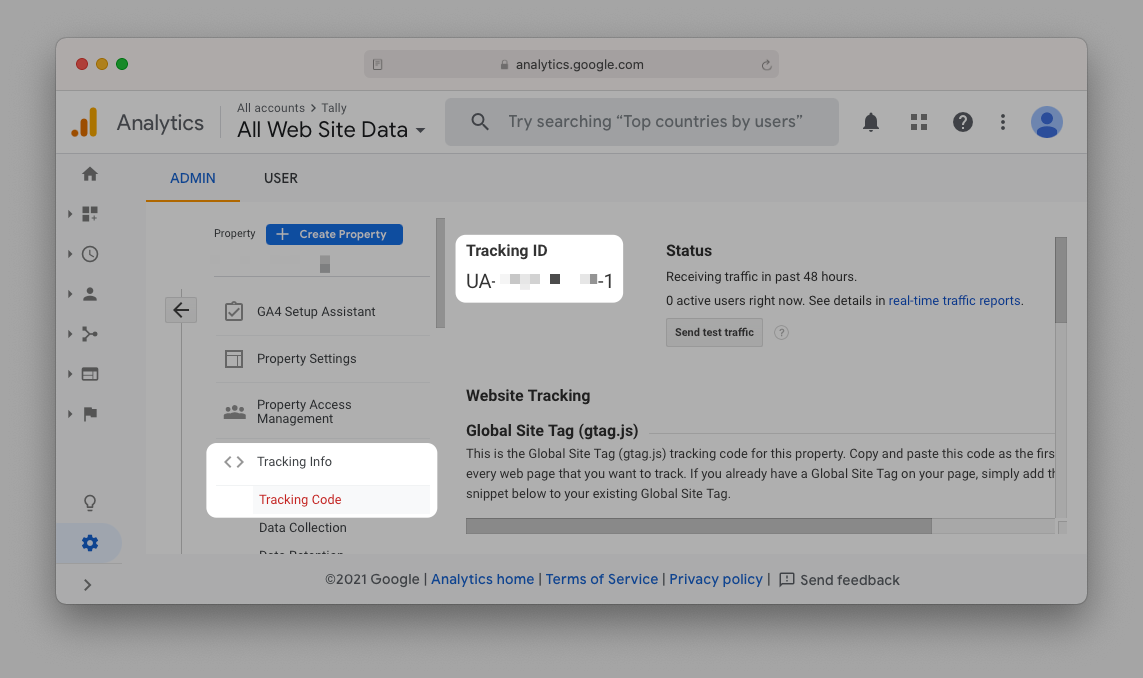Open the three-dot more options menu

[x=1003, y=122]
